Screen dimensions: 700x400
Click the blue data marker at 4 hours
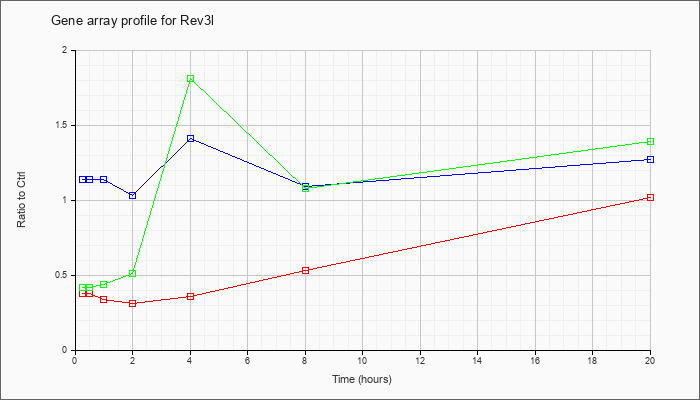(191, 138)
